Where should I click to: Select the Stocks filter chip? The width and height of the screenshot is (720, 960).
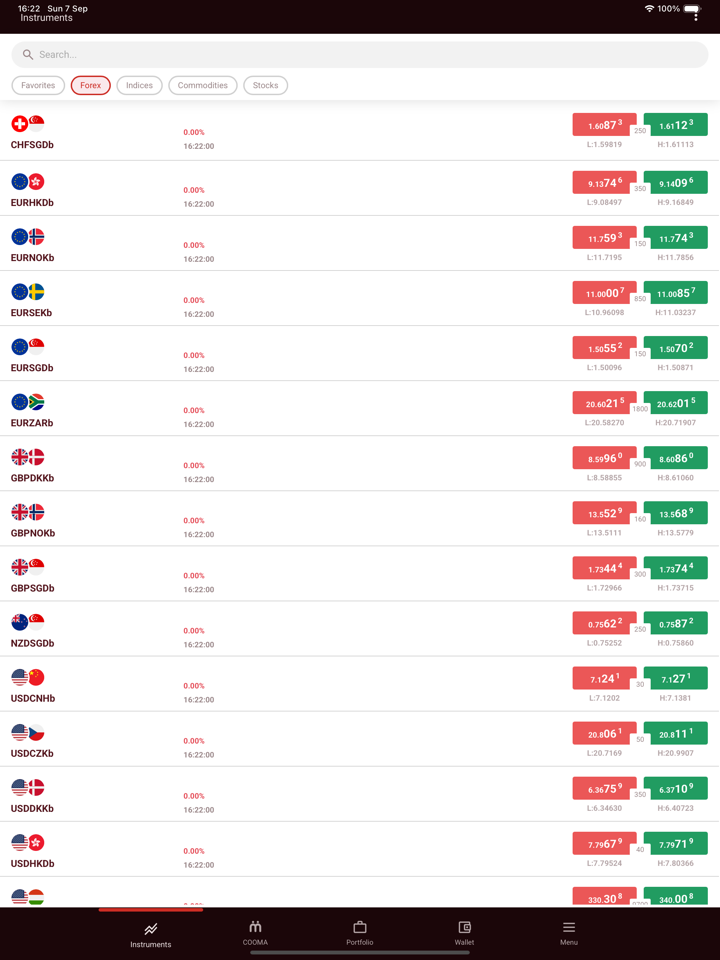click(x=265, y=86)
